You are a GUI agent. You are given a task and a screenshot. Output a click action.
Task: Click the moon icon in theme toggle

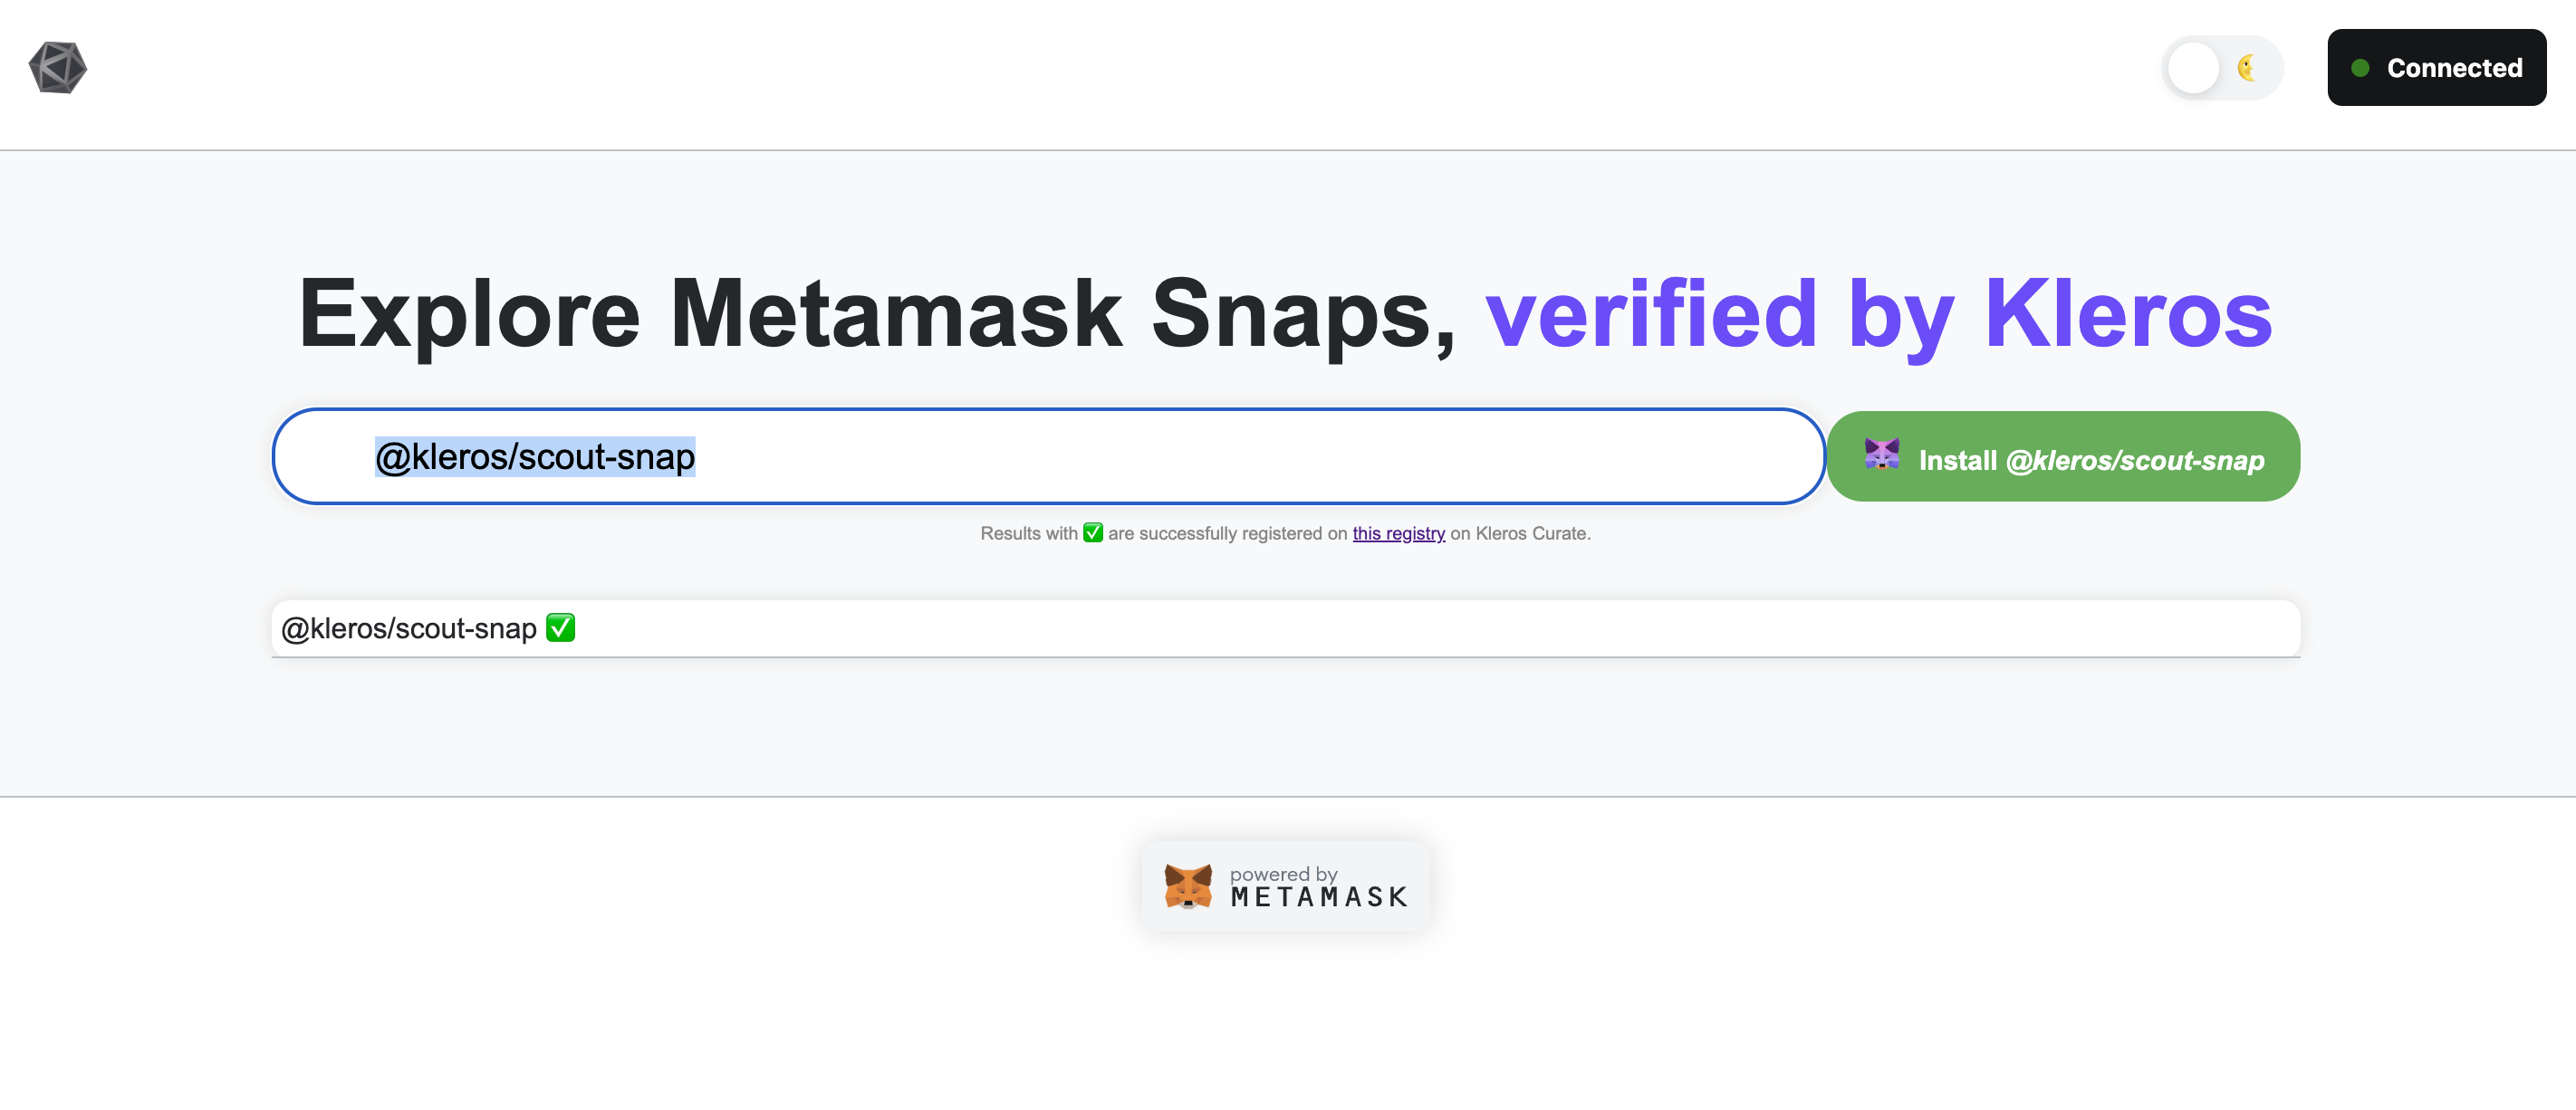click(x=2246, y=68)
